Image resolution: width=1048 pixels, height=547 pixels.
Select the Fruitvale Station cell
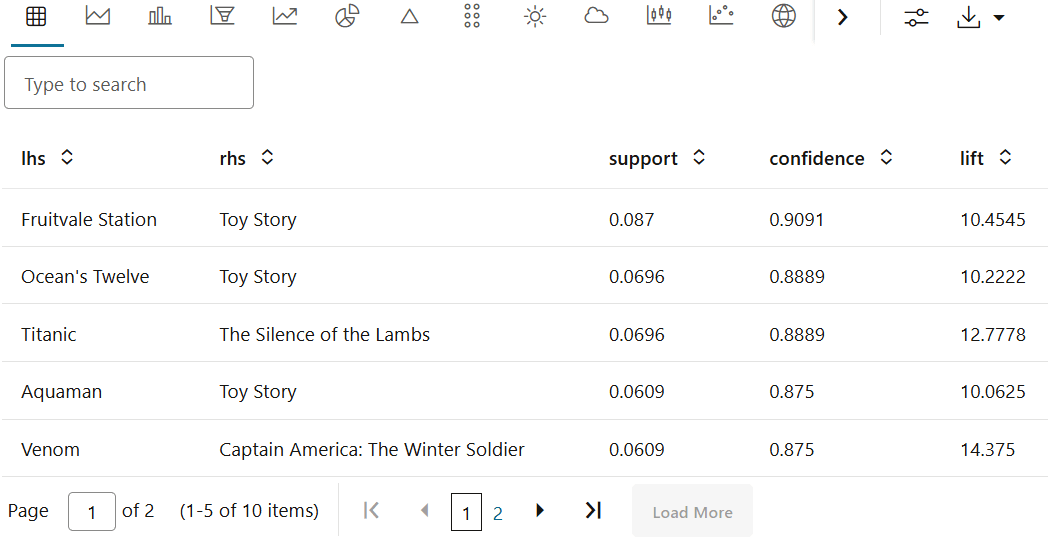point(89,219)
